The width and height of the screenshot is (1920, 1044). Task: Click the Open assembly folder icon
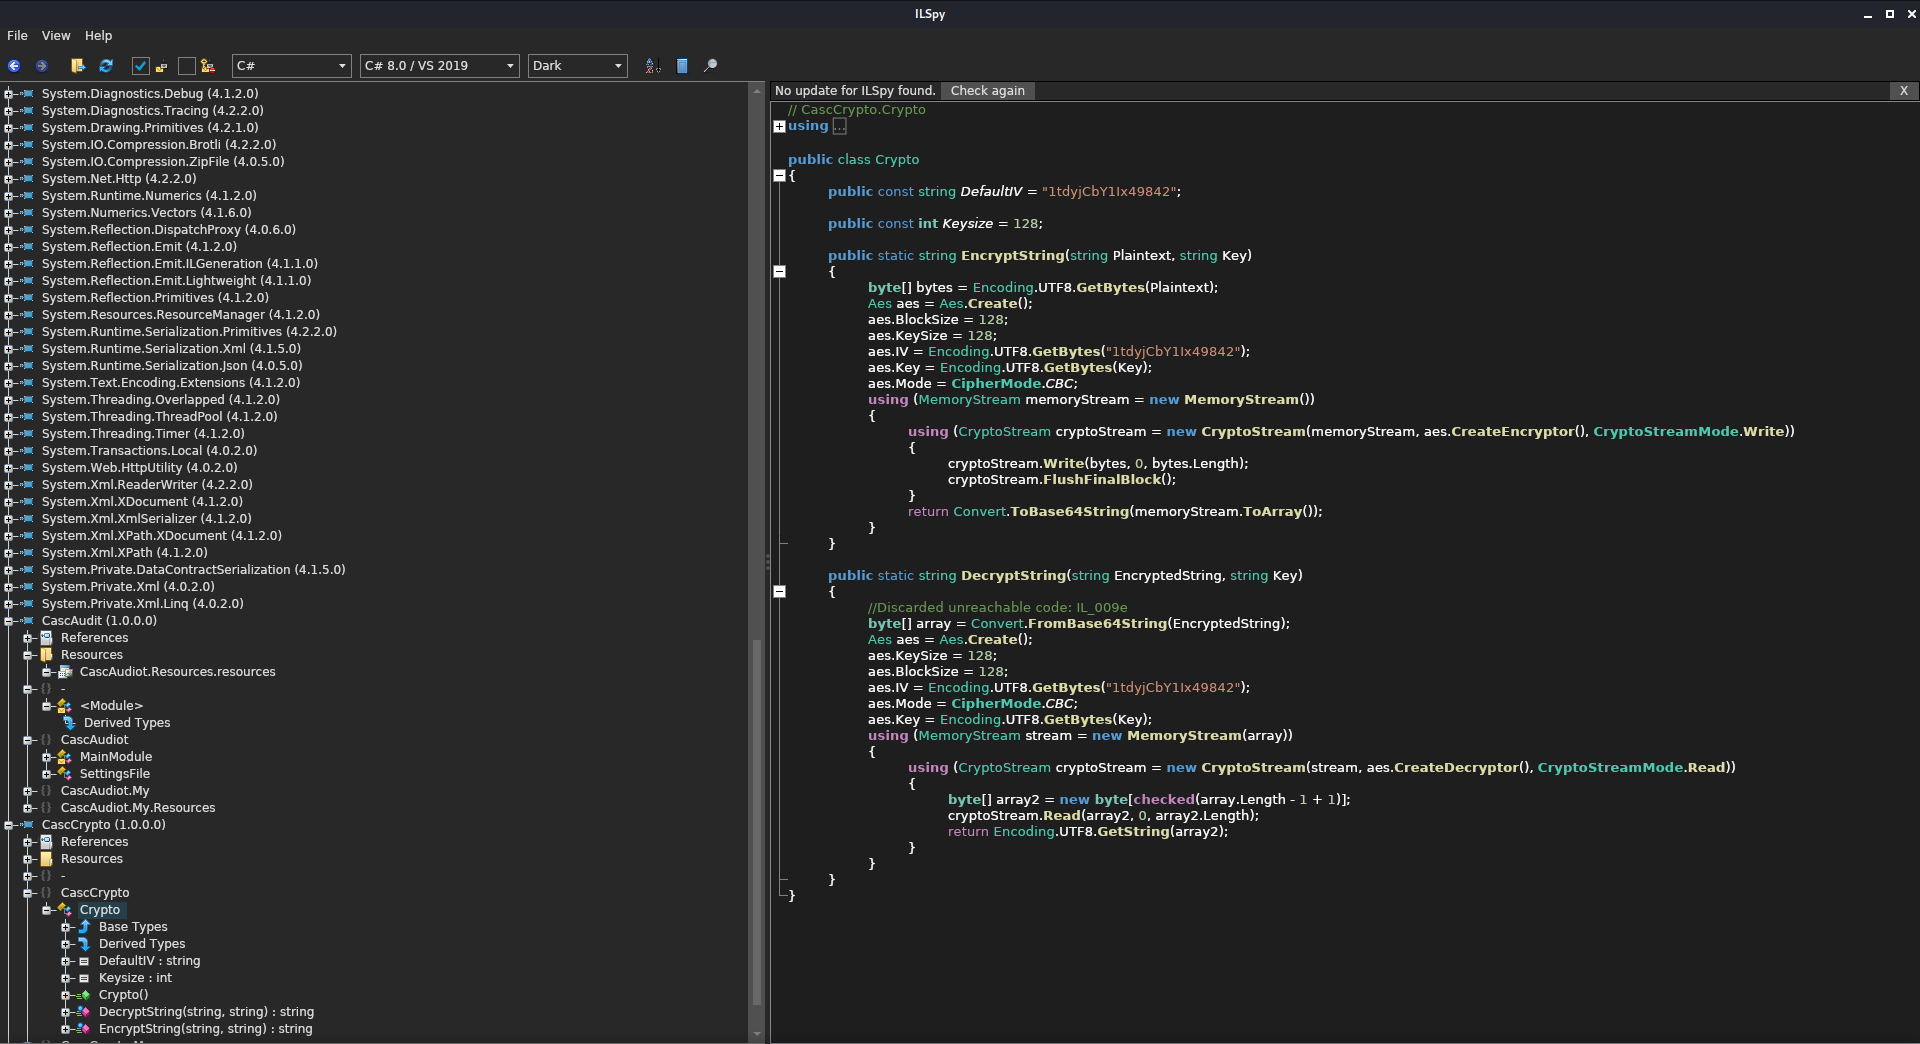pyautogui.click(x=78, y=66)
